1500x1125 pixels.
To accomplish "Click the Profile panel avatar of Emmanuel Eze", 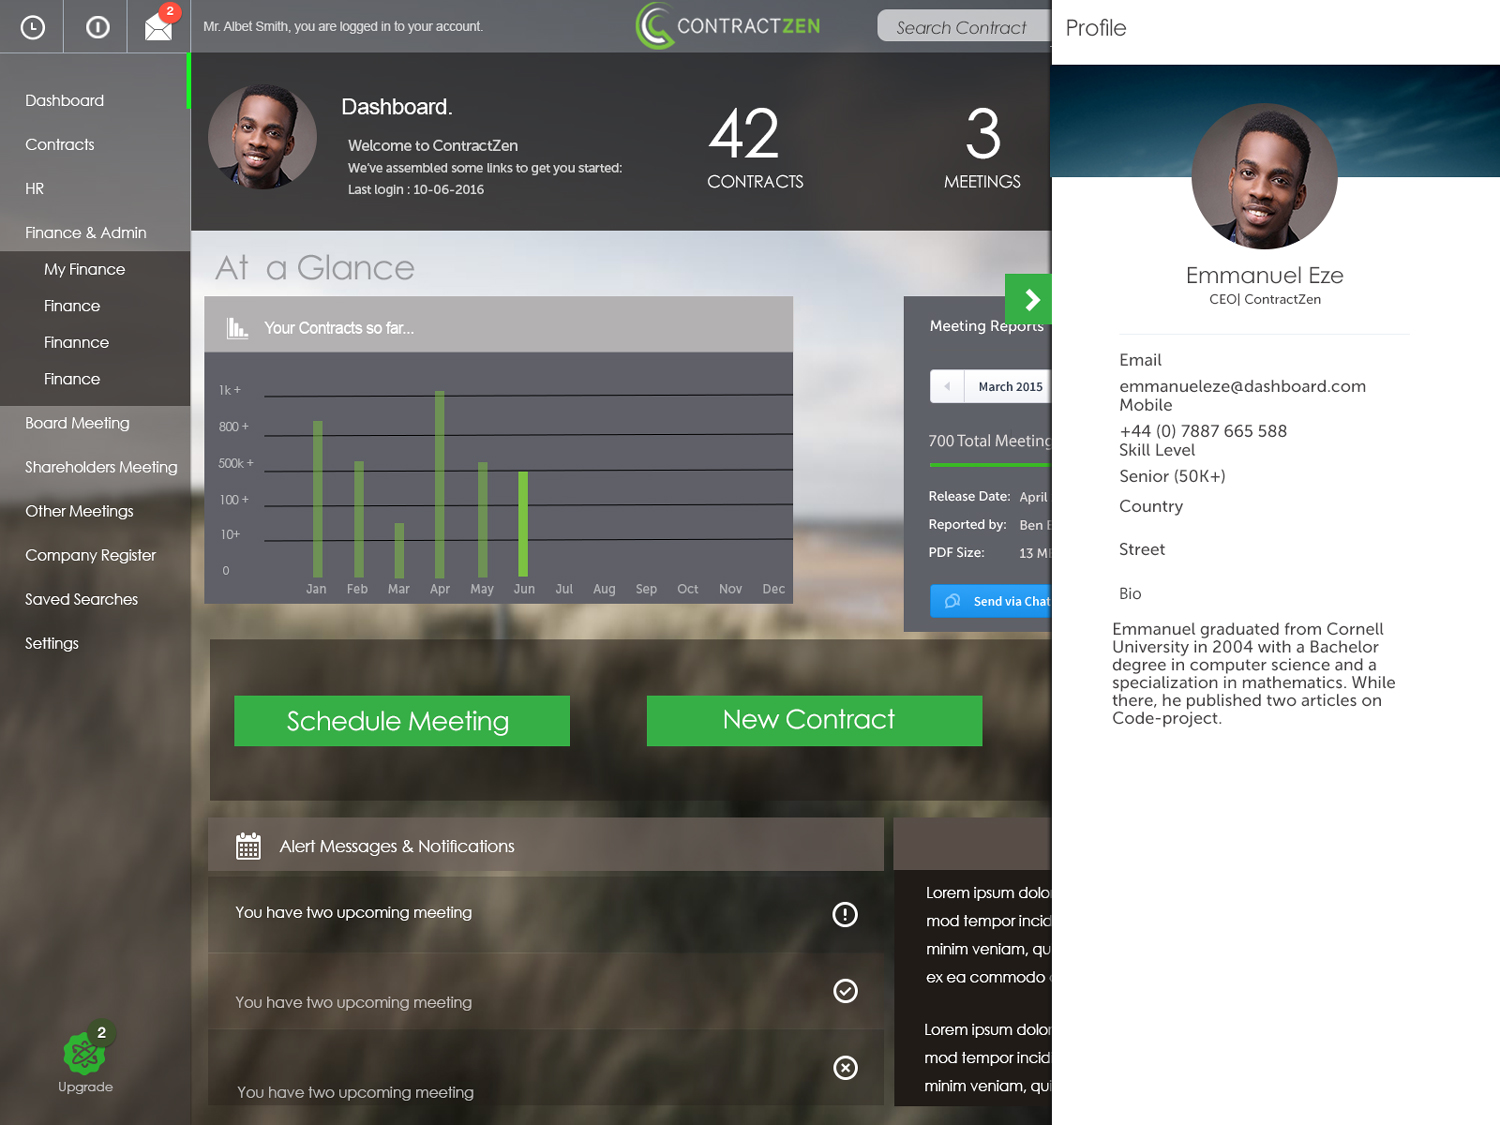I will pos(1264,176).
